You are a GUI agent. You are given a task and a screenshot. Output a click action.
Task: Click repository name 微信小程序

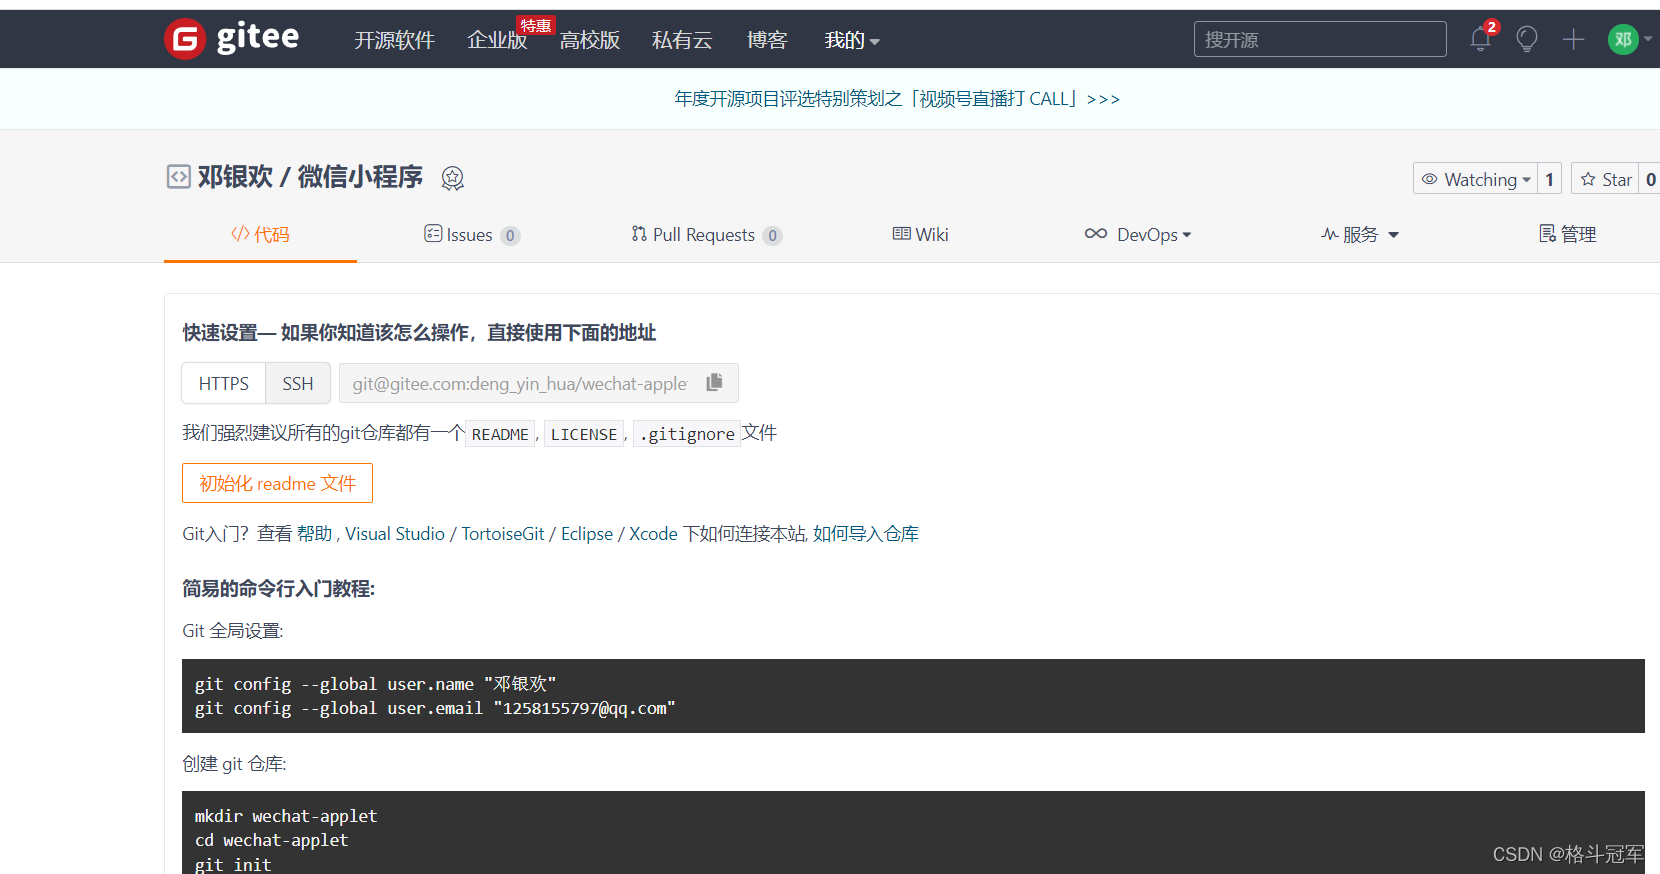(x=360, y=177)
